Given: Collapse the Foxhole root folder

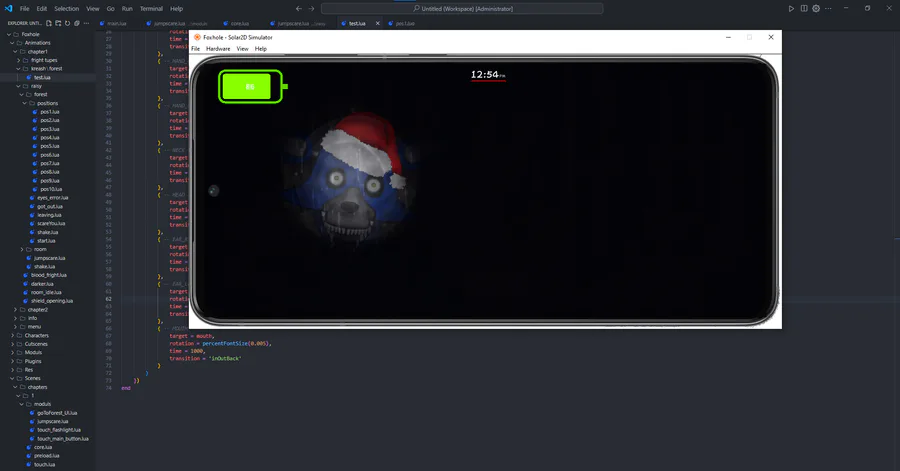Looking at the screenshot, I should click(9, 34).
